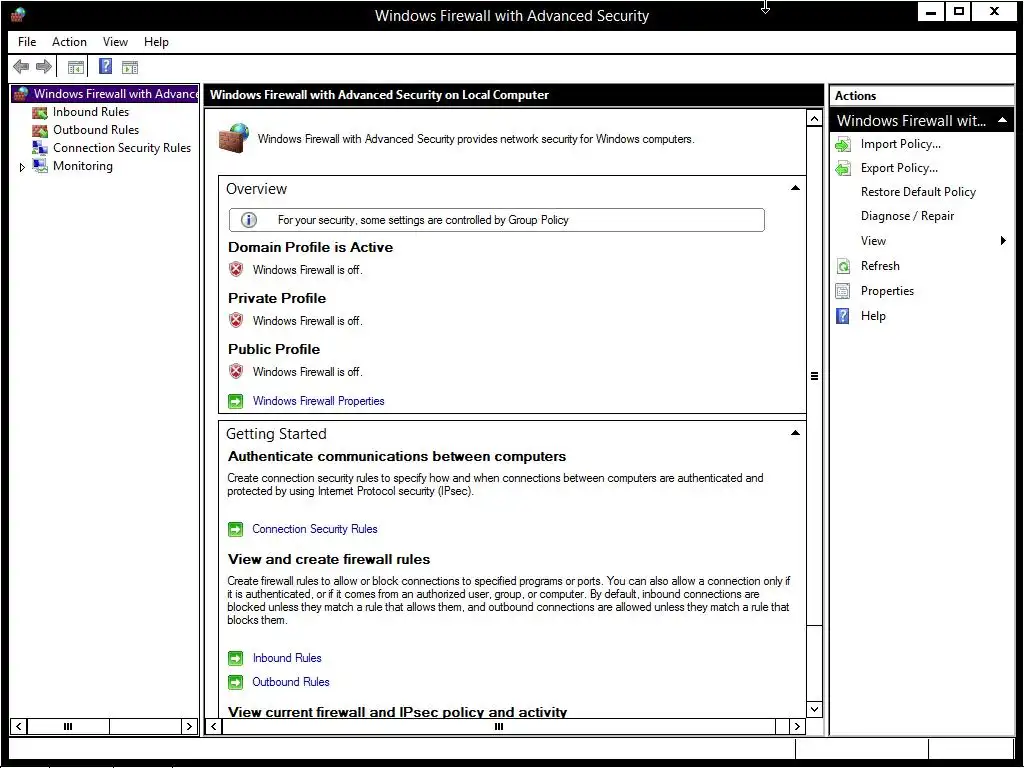Open the Outbound Rules link in Getting Started
This screenshot has height=768, width=1024.
click(x=291, y=682)
